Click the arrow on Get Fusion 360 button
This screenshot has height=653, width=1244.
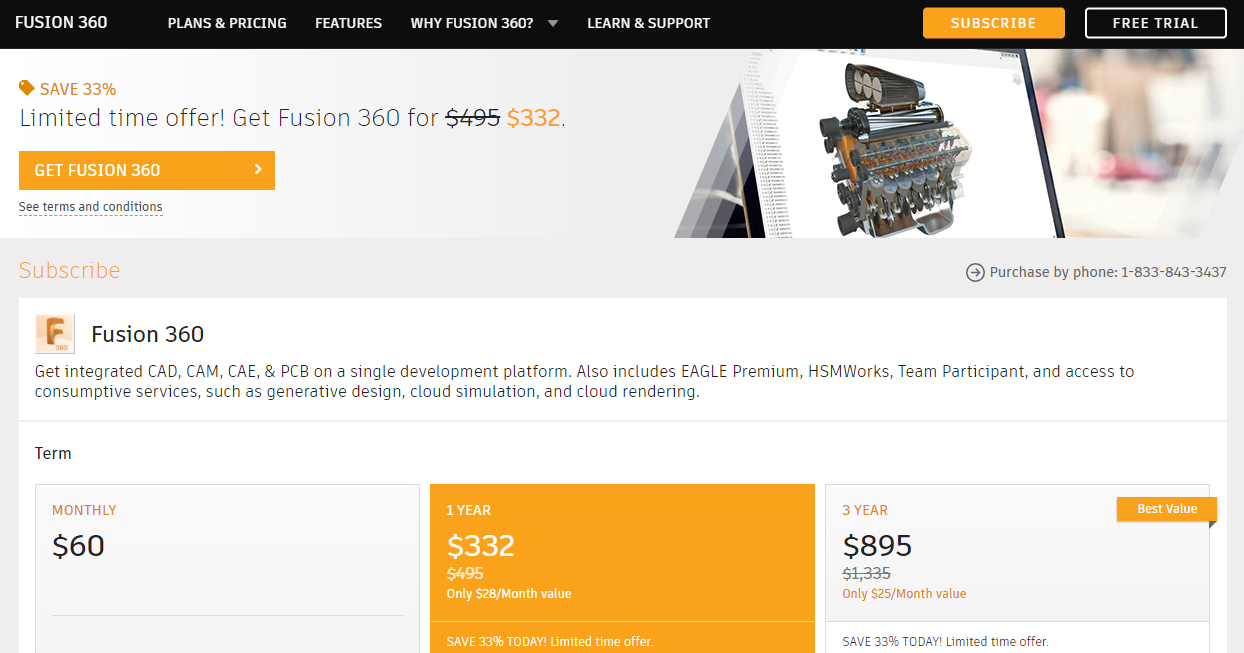(x=258, y=170)
